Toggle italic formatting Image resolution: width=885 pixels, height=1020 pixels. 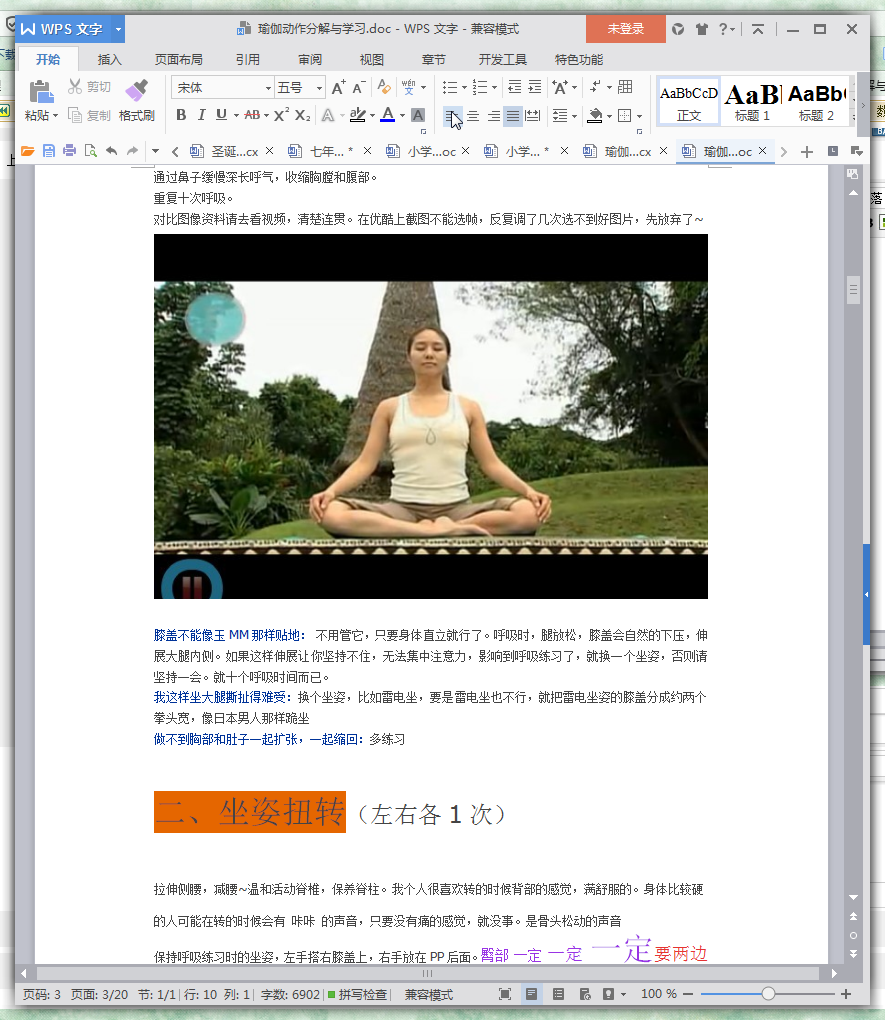(202, 115)
